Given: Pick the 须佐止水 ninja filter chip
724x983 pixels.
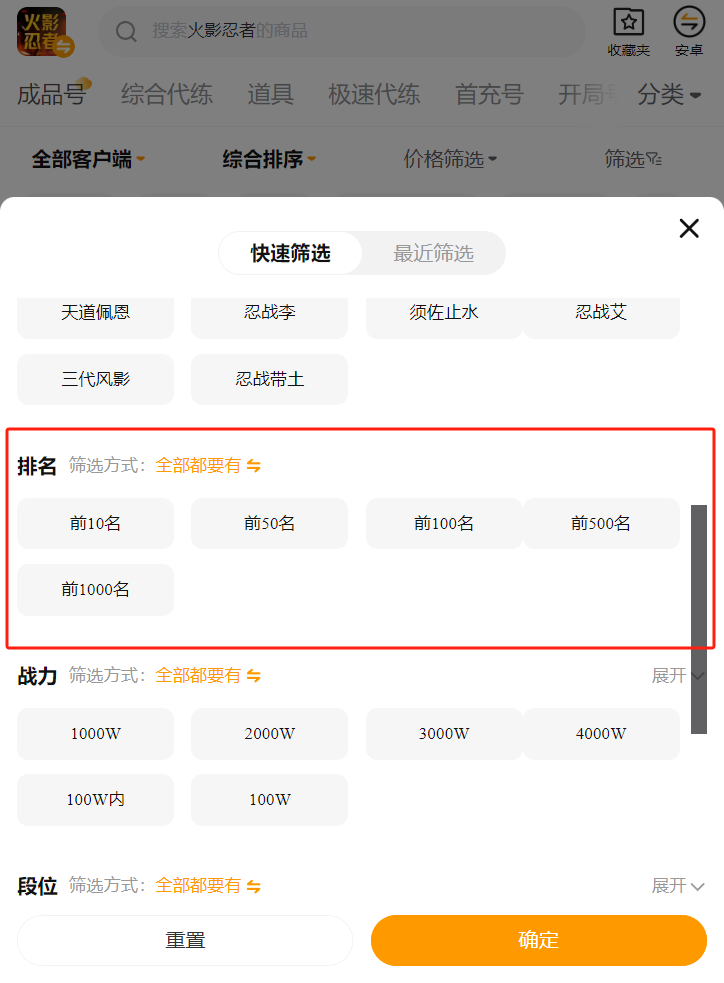Looking at the screenshot, I should click(x=443, y=312).
